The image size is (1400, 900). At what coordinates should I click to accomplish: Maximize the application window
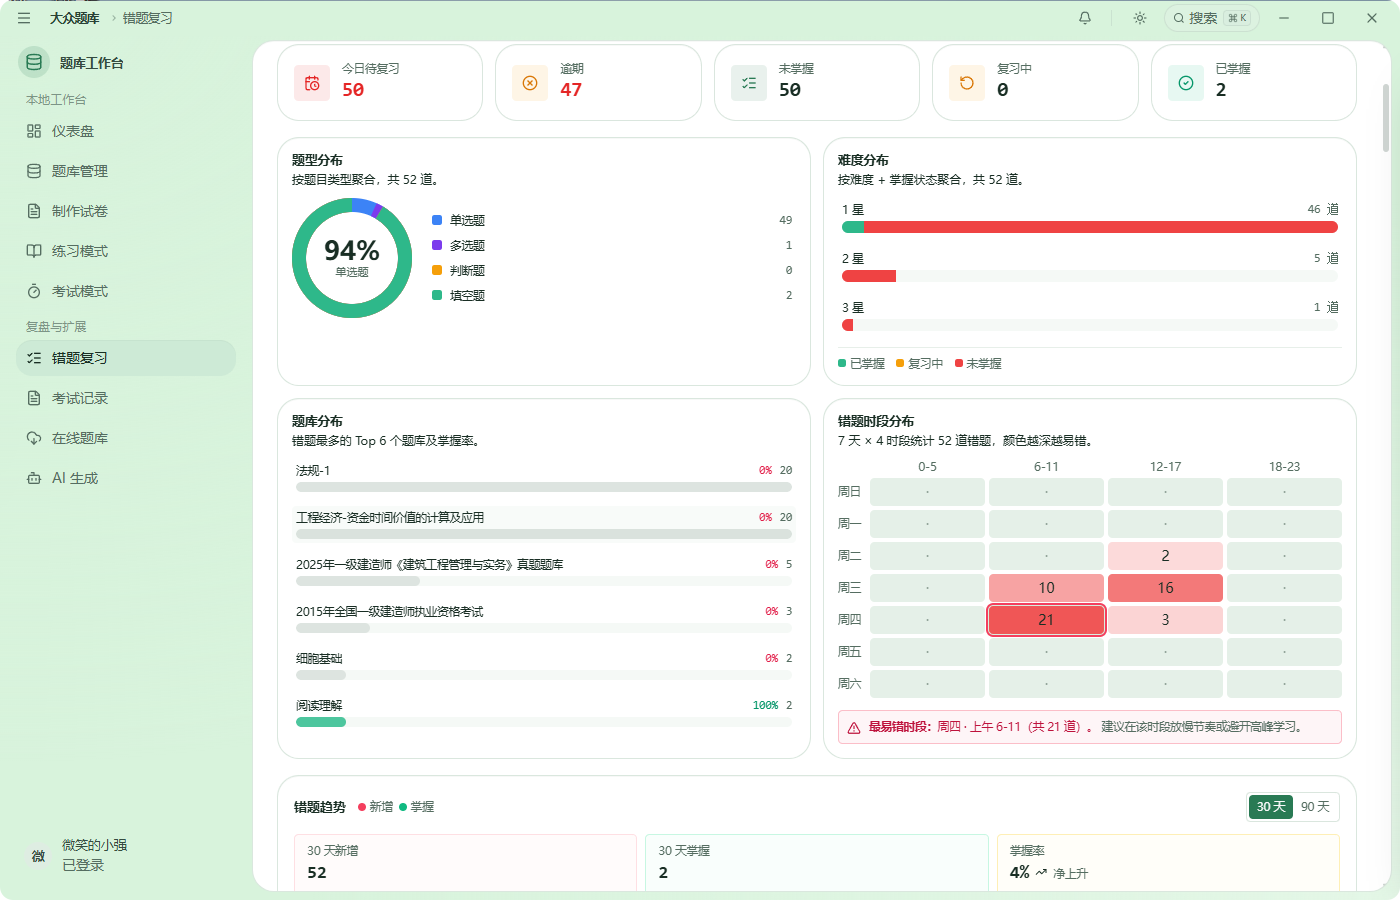click(x=1328, y=18)
